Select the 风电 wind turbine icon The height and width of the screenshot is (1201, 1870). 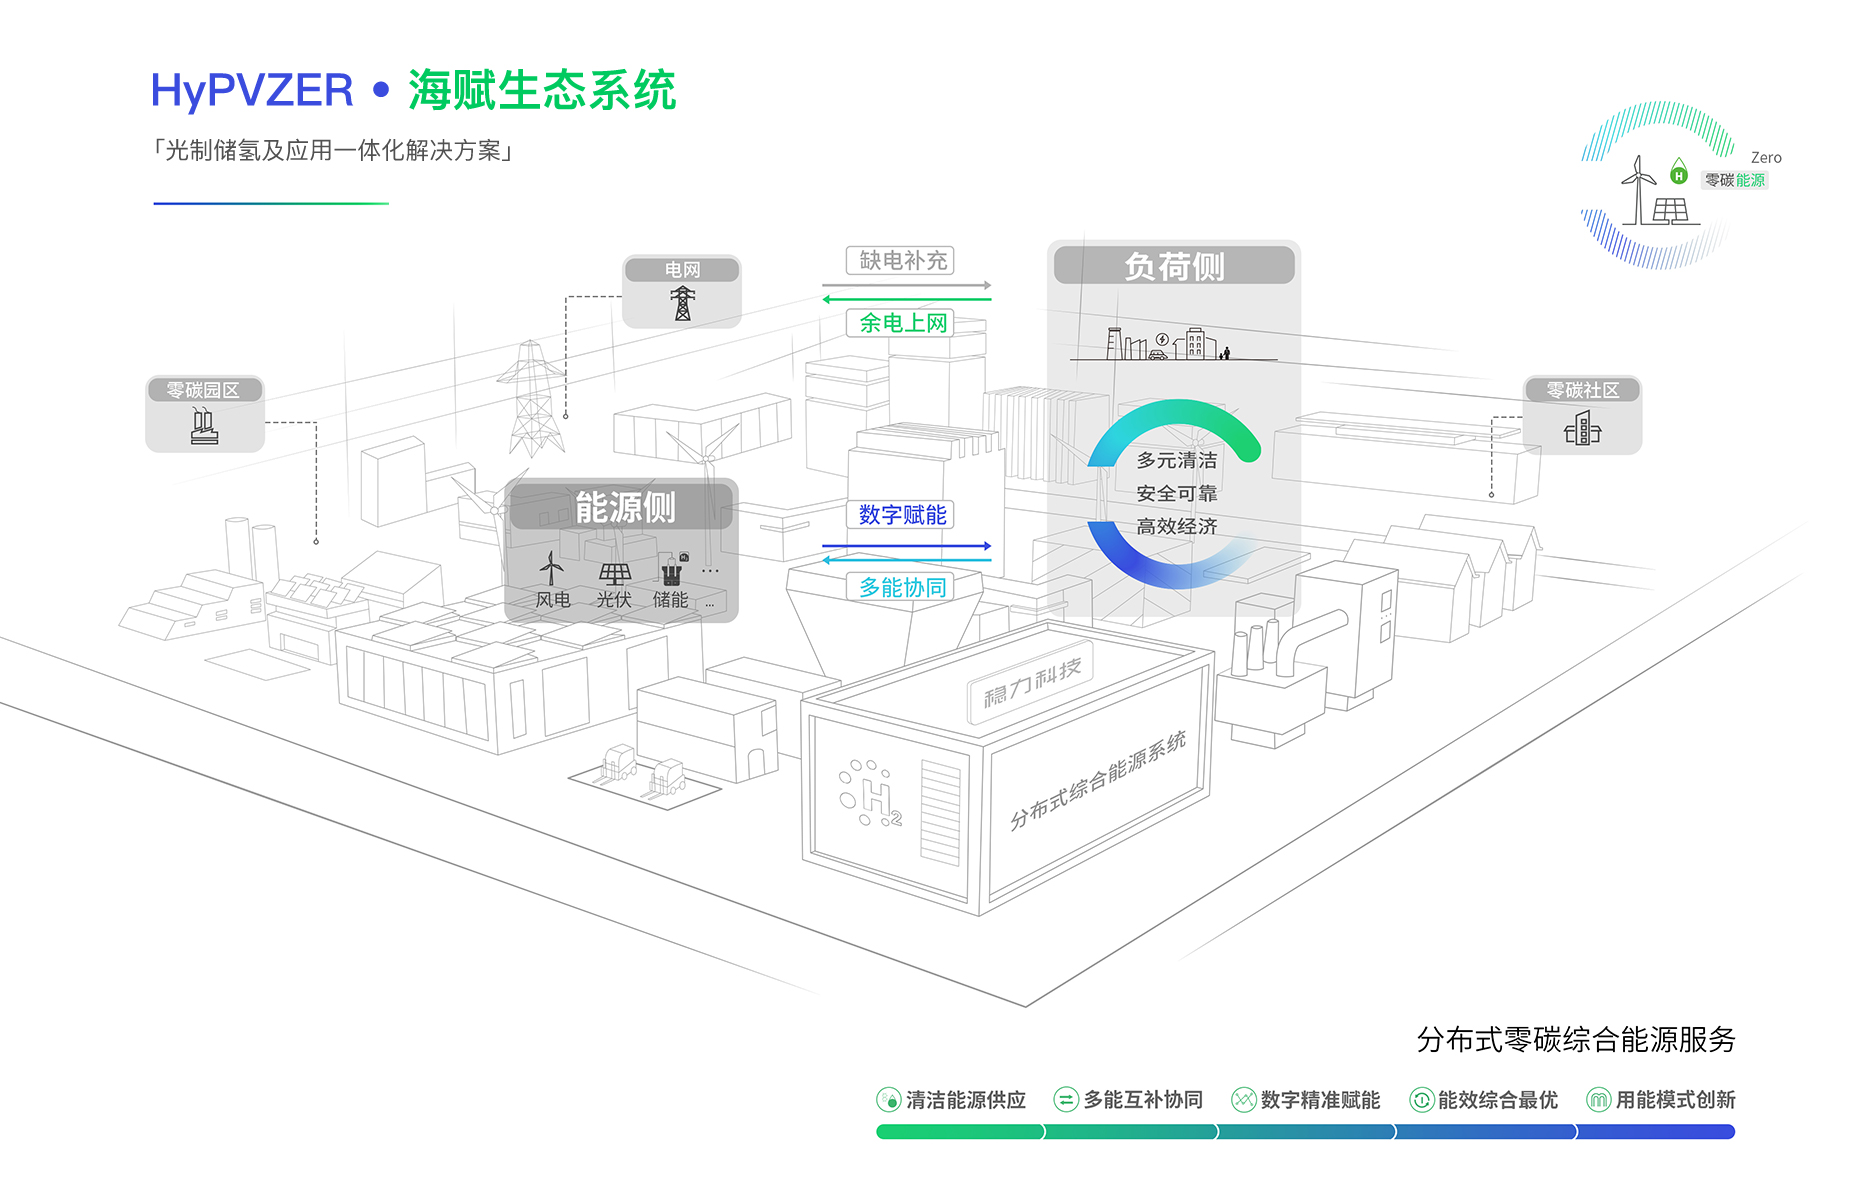pyautogui.click(x=551, y=570)
